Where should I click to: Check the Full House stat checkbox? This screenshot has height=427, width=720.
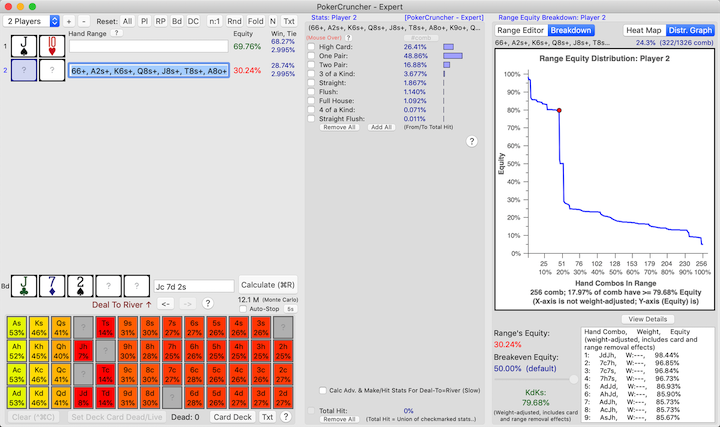pos(311,101)
